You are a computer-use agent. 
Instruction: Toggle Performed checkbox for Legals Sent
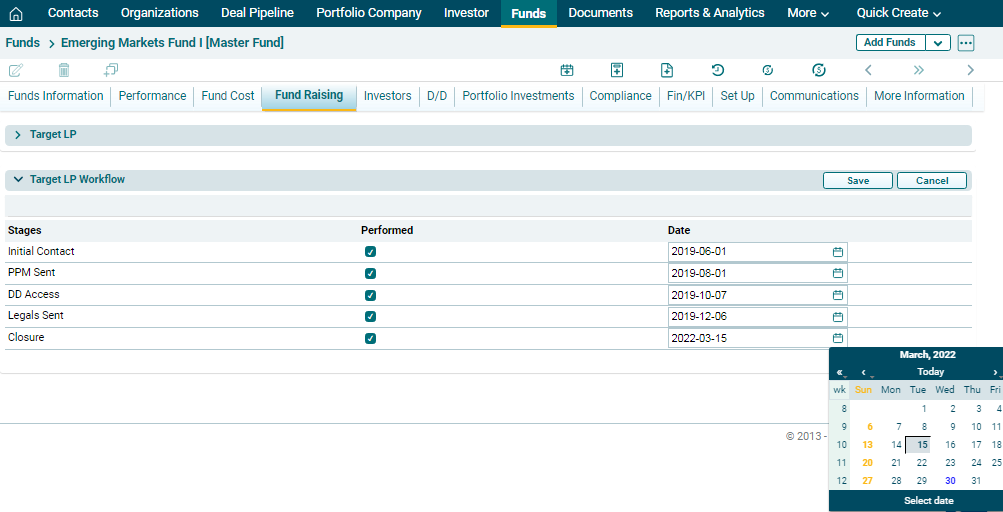pyautogui.click(x=371, y=316)
